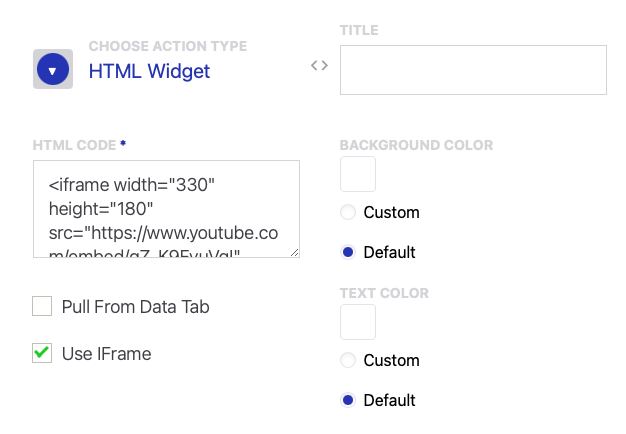Click the Background Color section label
626x434 pixels.
tap(416, 145)
